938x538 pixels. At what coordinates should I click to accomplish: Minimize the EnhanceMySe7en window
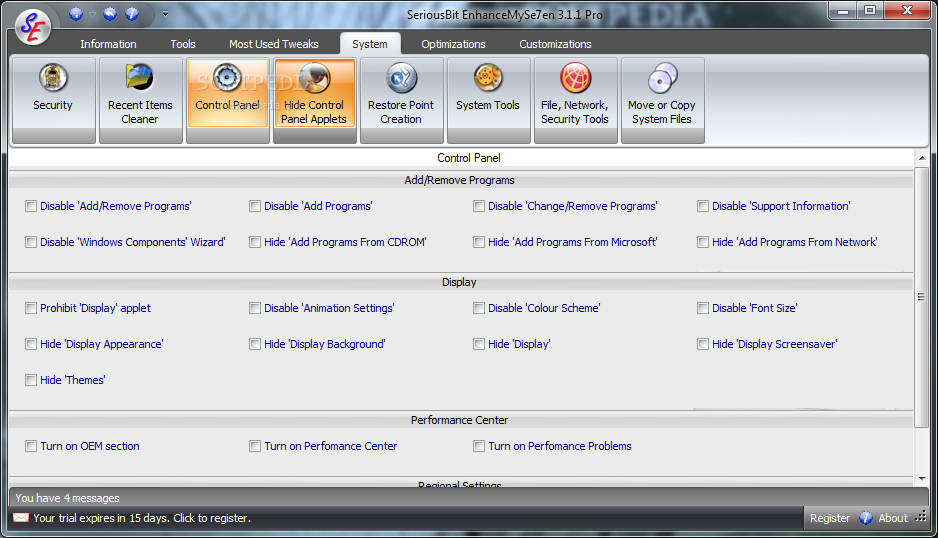(843, 11)
